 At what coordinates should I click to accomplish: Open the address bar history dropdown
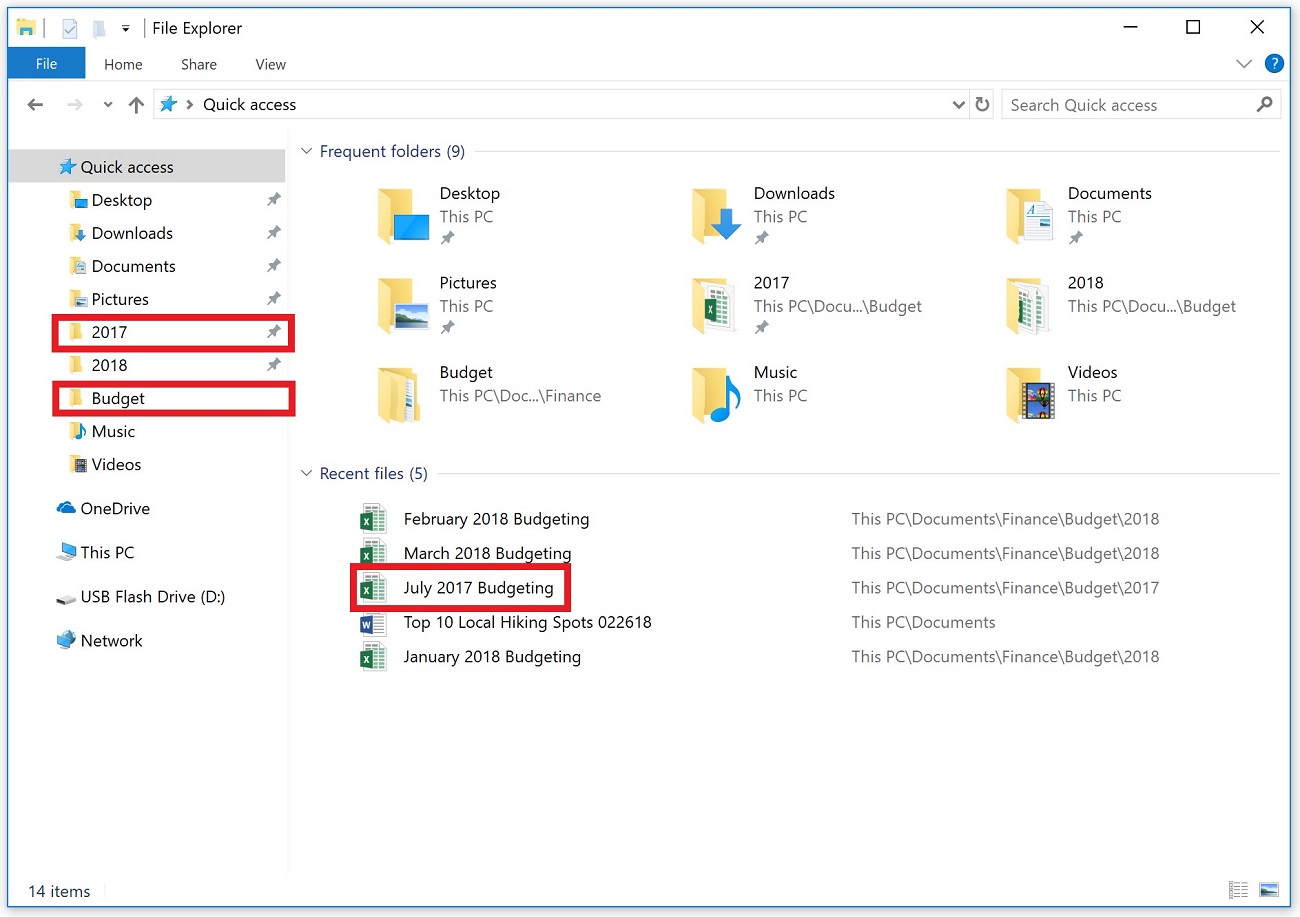(958, 104)
